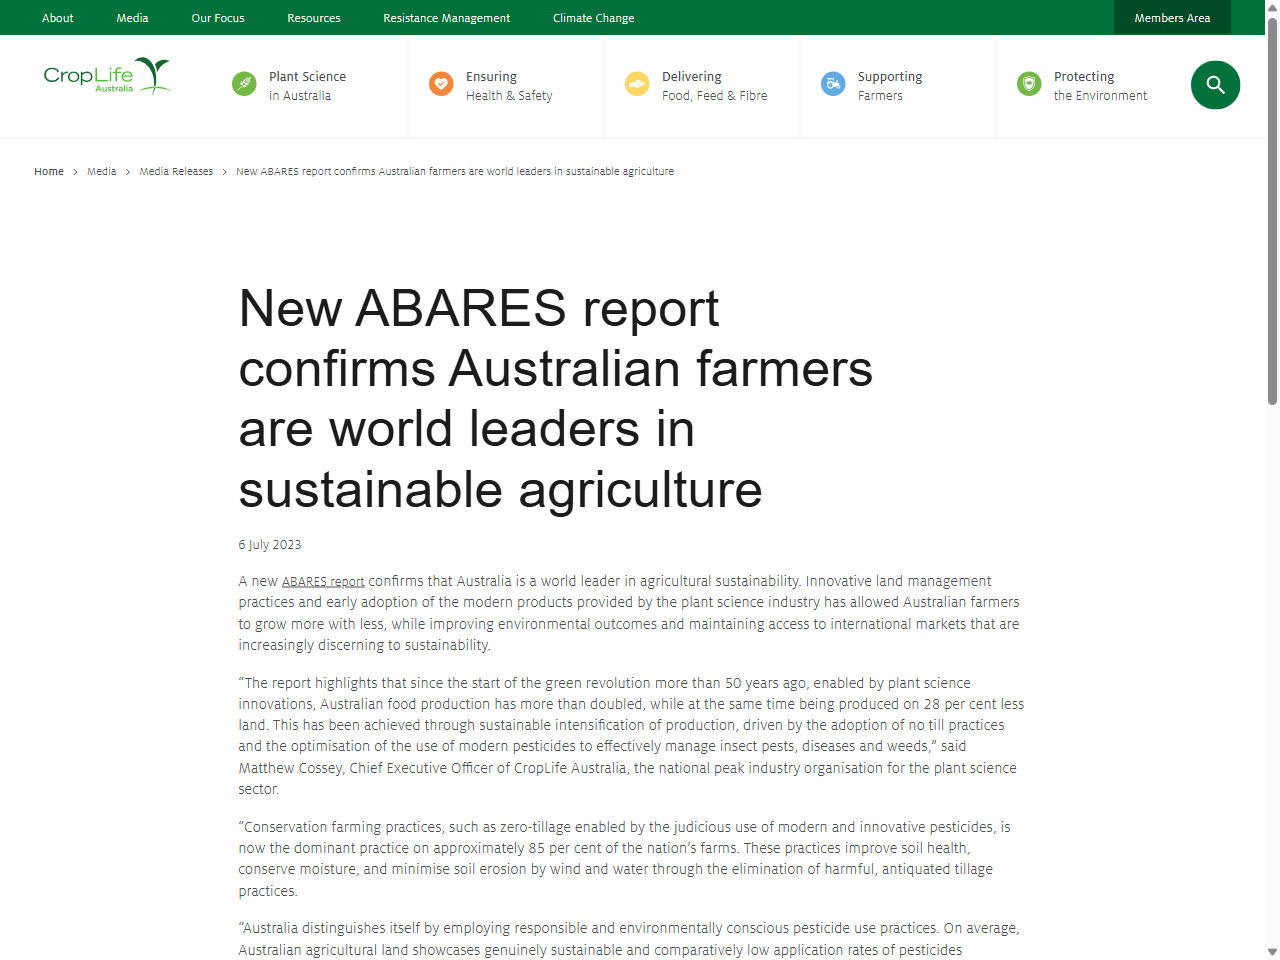This screenshot has height=960, width=1280.
Task: Open Media Releases from the breadcrumb
Action: (176, 171)
